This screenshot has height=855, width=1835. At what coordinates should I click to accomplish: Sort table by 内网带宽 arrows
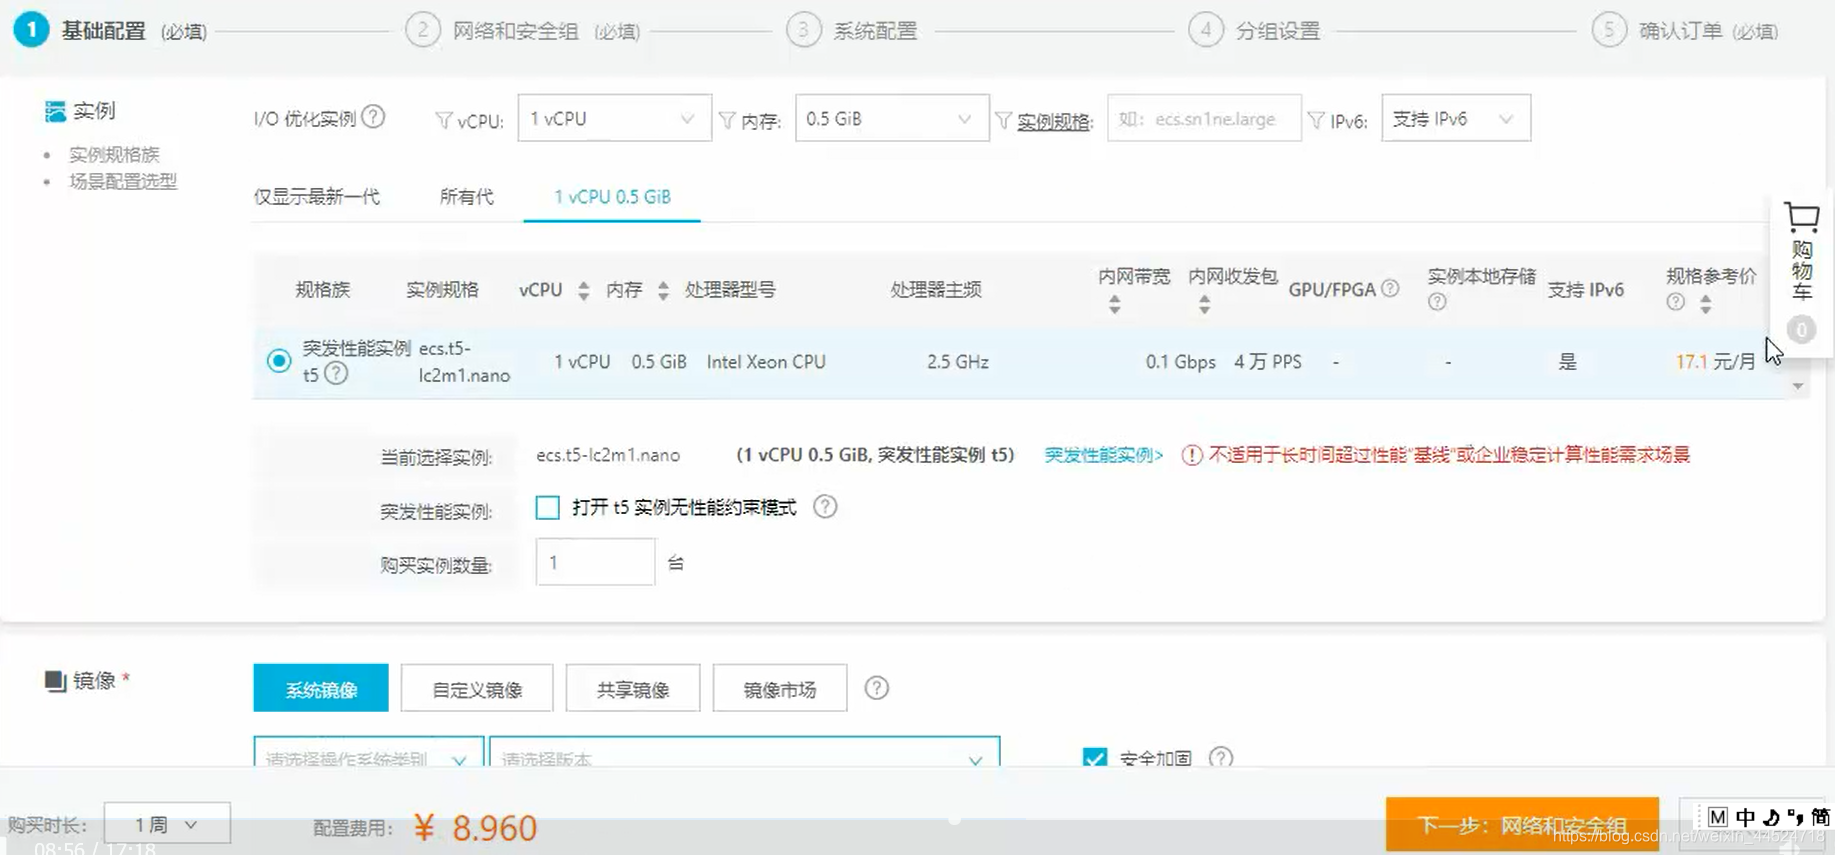(x=1114, y=305)
